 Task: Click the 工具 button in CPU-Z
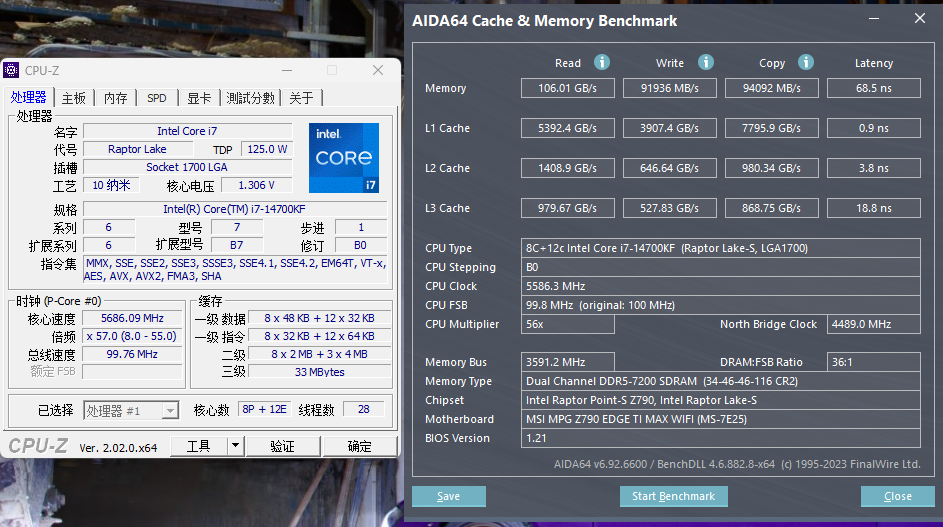199,446
